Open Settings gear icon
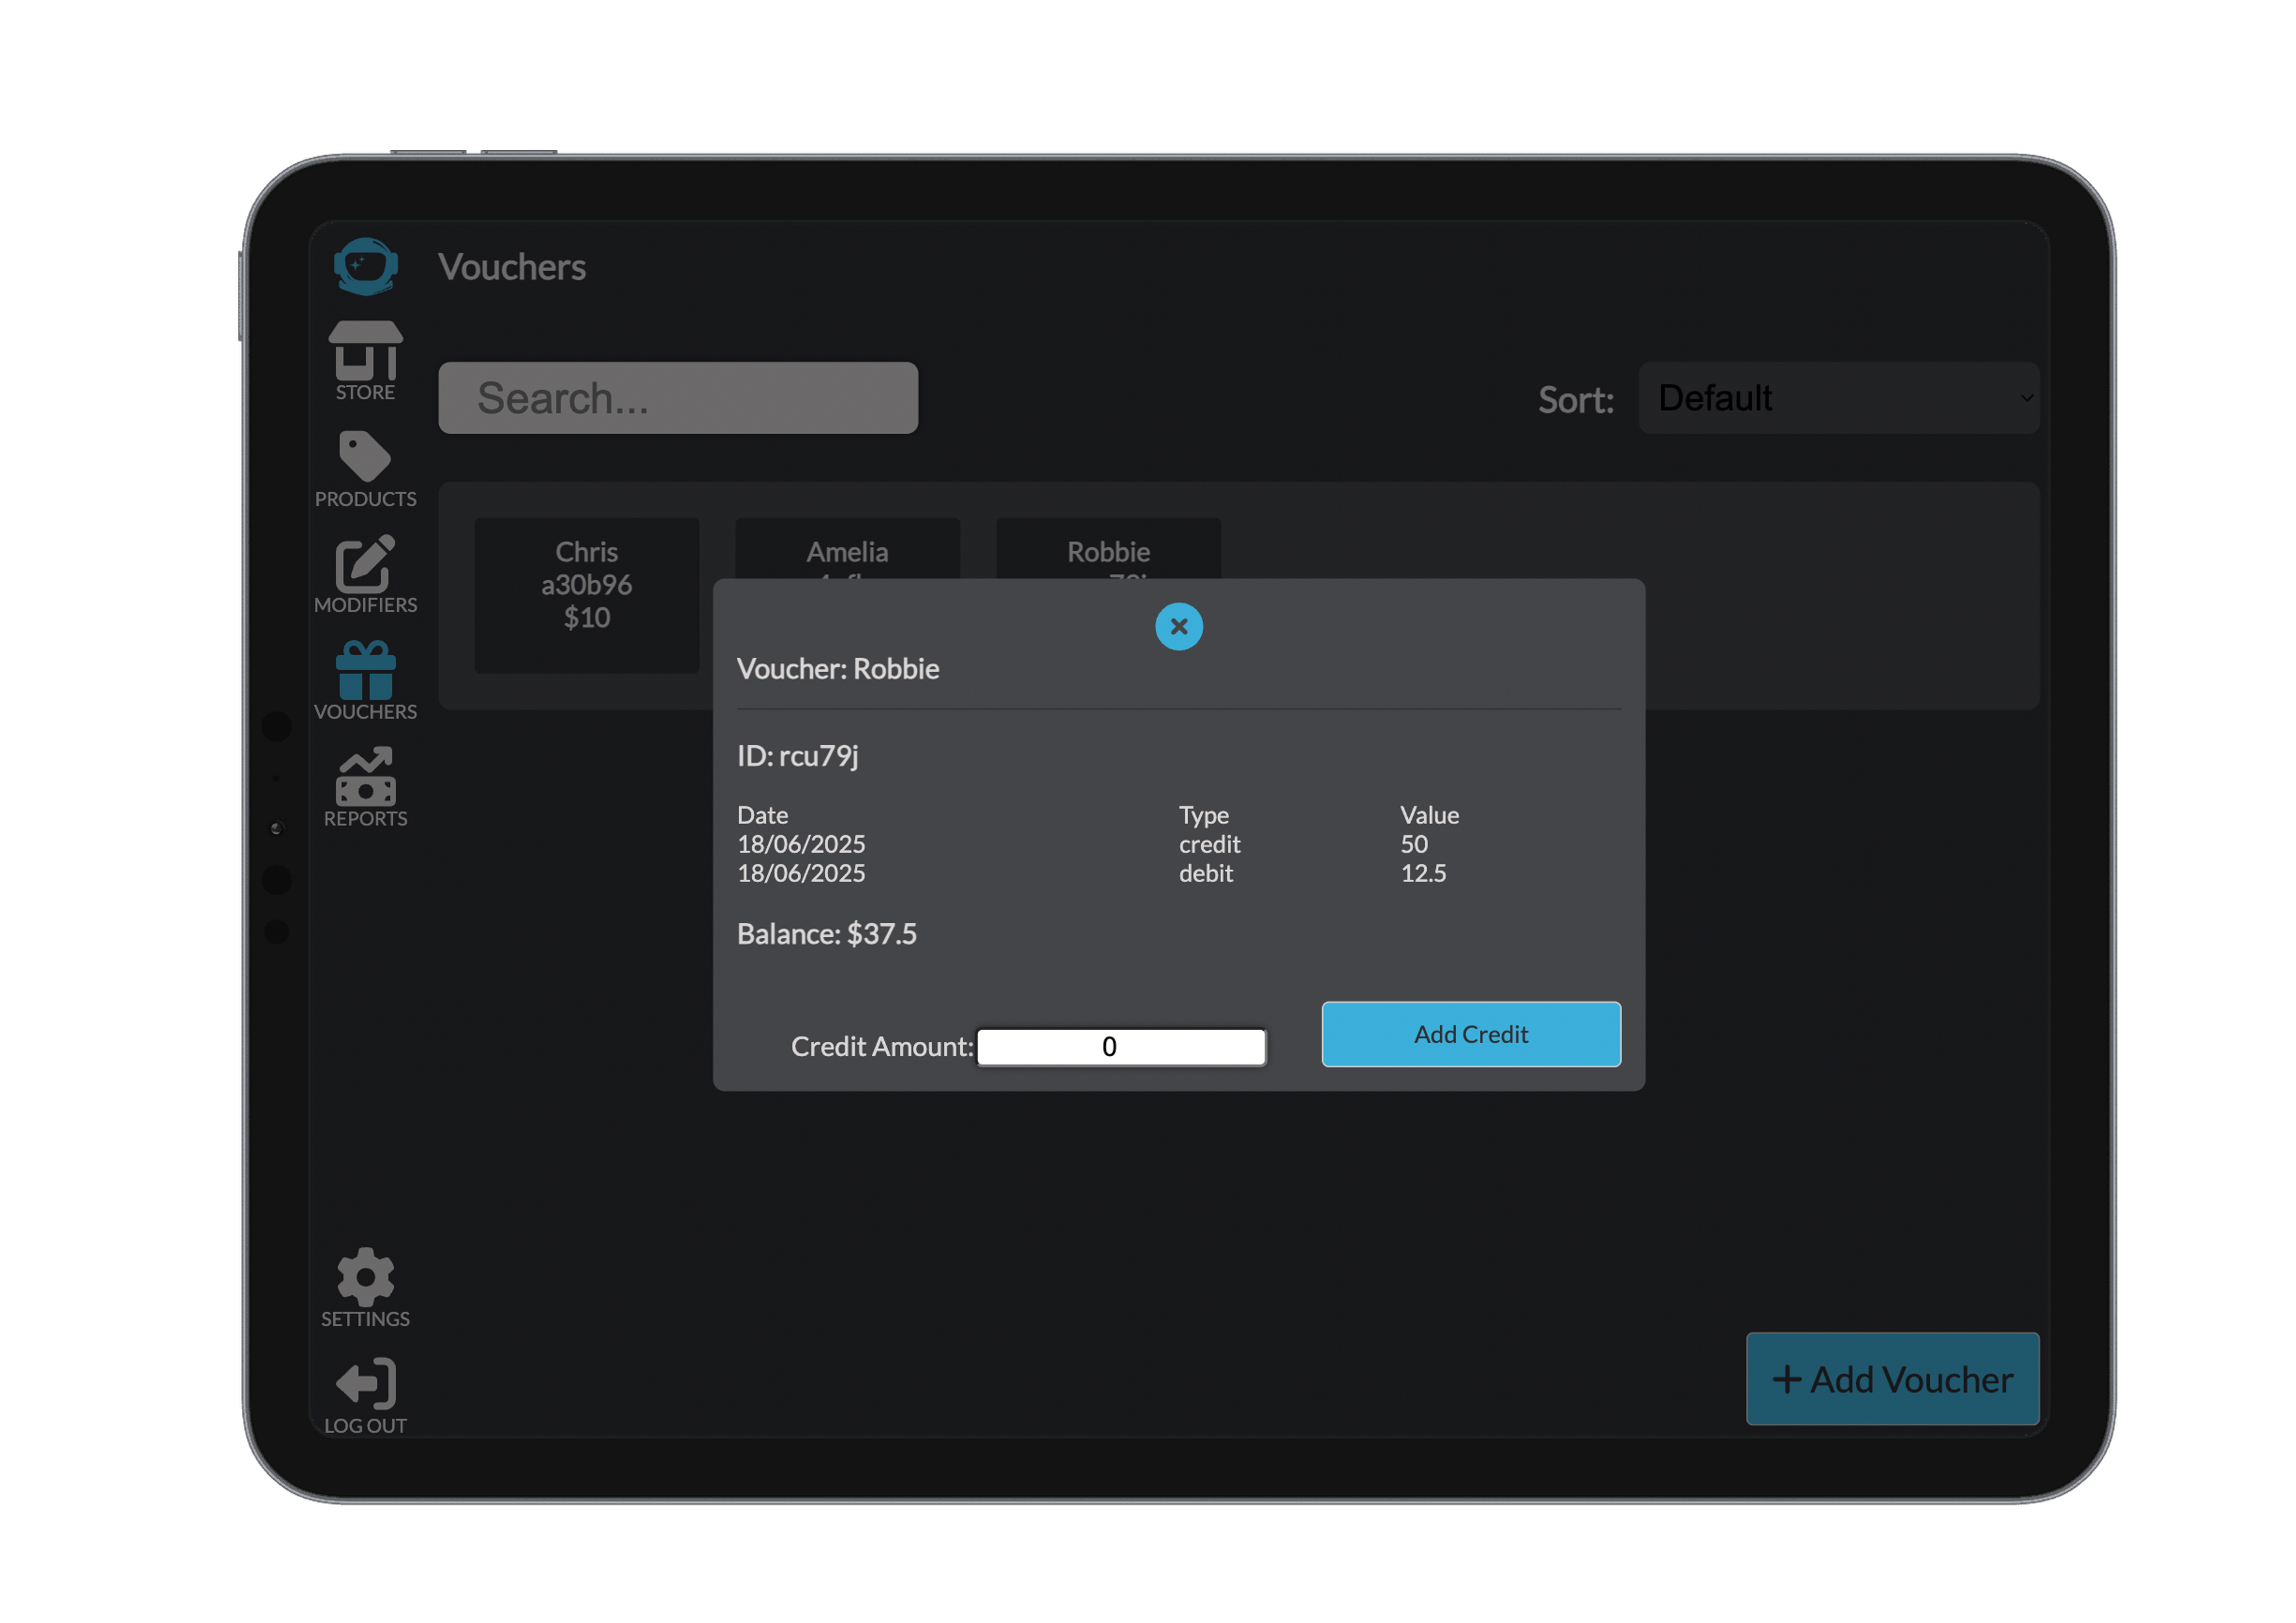Image resolution: width=2296 pixels, height=1623 pixels. [365, 1277]
